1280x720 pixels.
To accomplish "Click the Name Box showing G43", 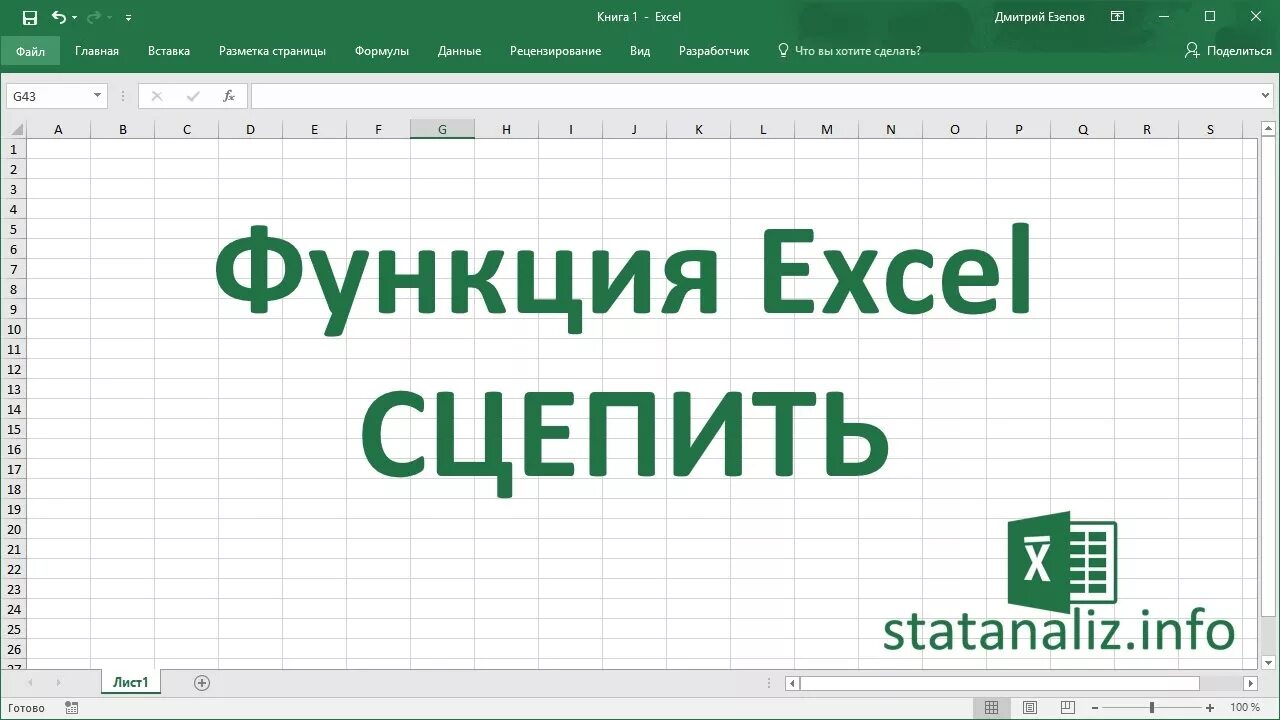I will pyautogui.click(x=48, y=96).
